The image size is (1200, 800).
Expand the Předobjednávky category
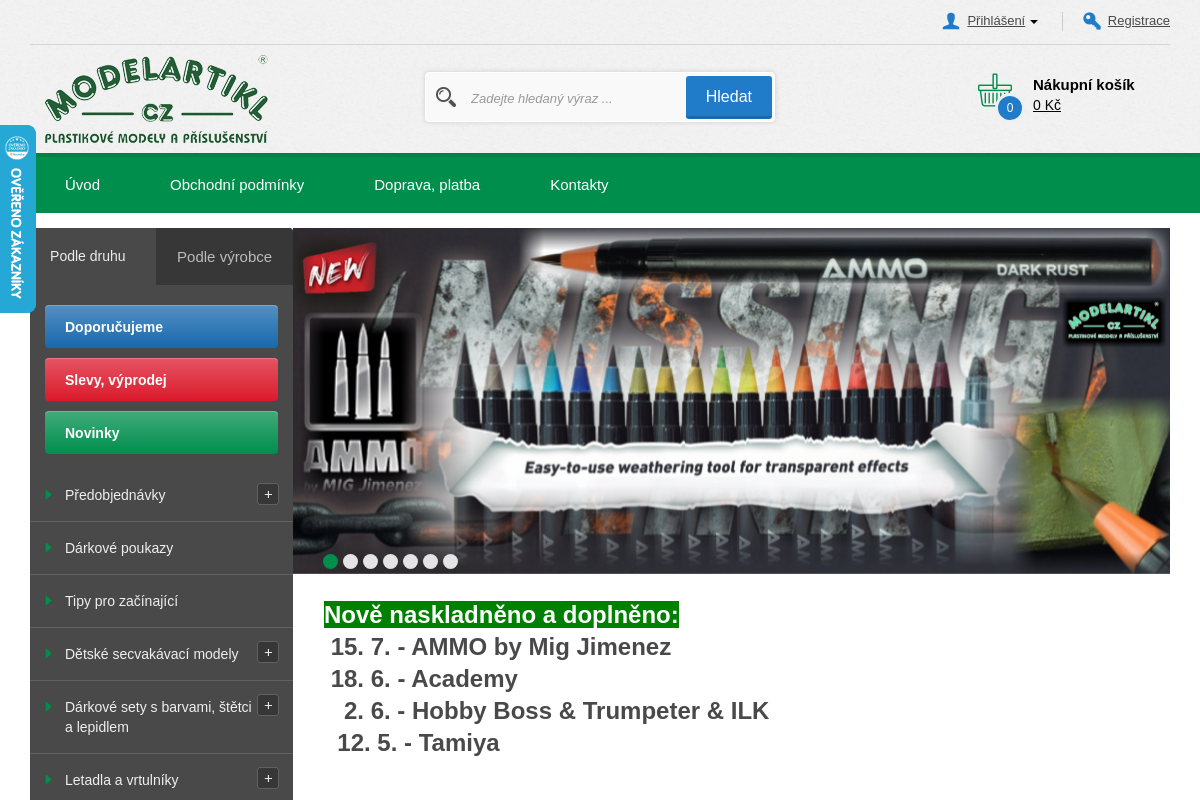tap(268, 494)
